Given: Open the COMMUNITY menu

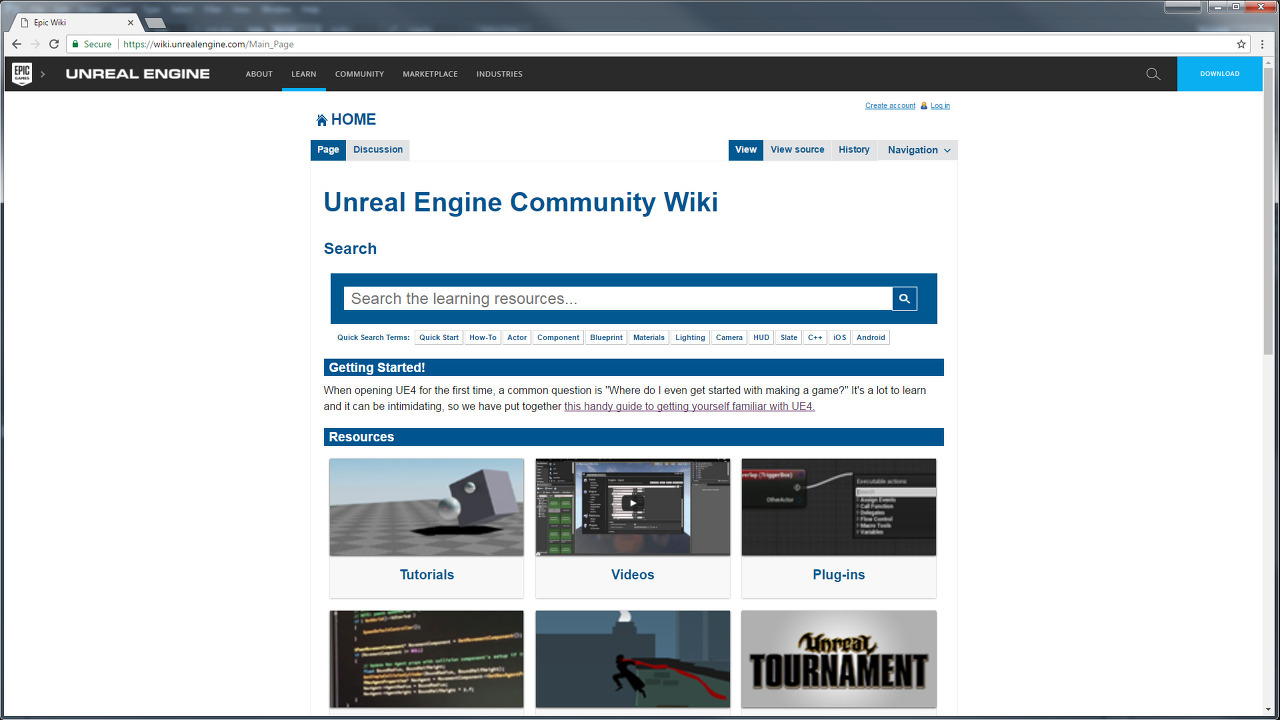Looking at the screenshot, I should coord(359,74).
